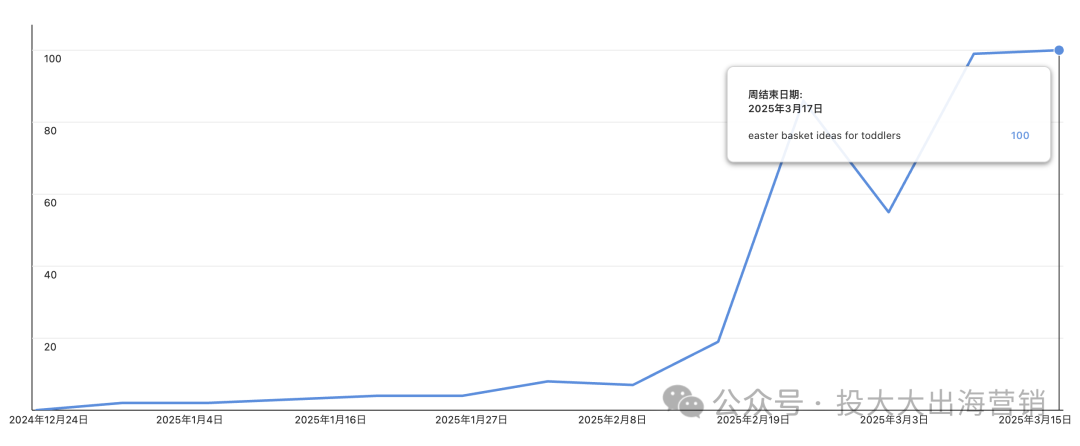1080x446 pixels.
Task: Click the 80 label on the y-axis
Action: point(50,130)
